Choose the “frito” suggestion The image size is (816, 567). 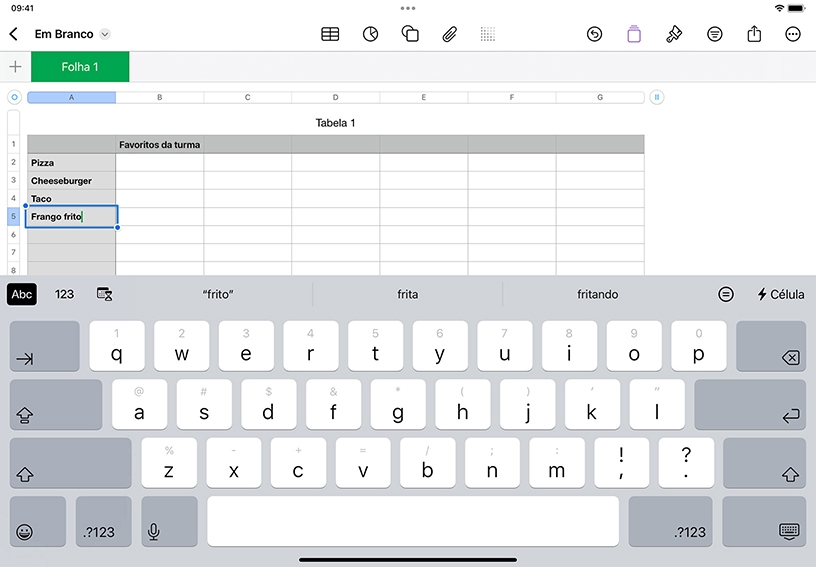point(218,294)
